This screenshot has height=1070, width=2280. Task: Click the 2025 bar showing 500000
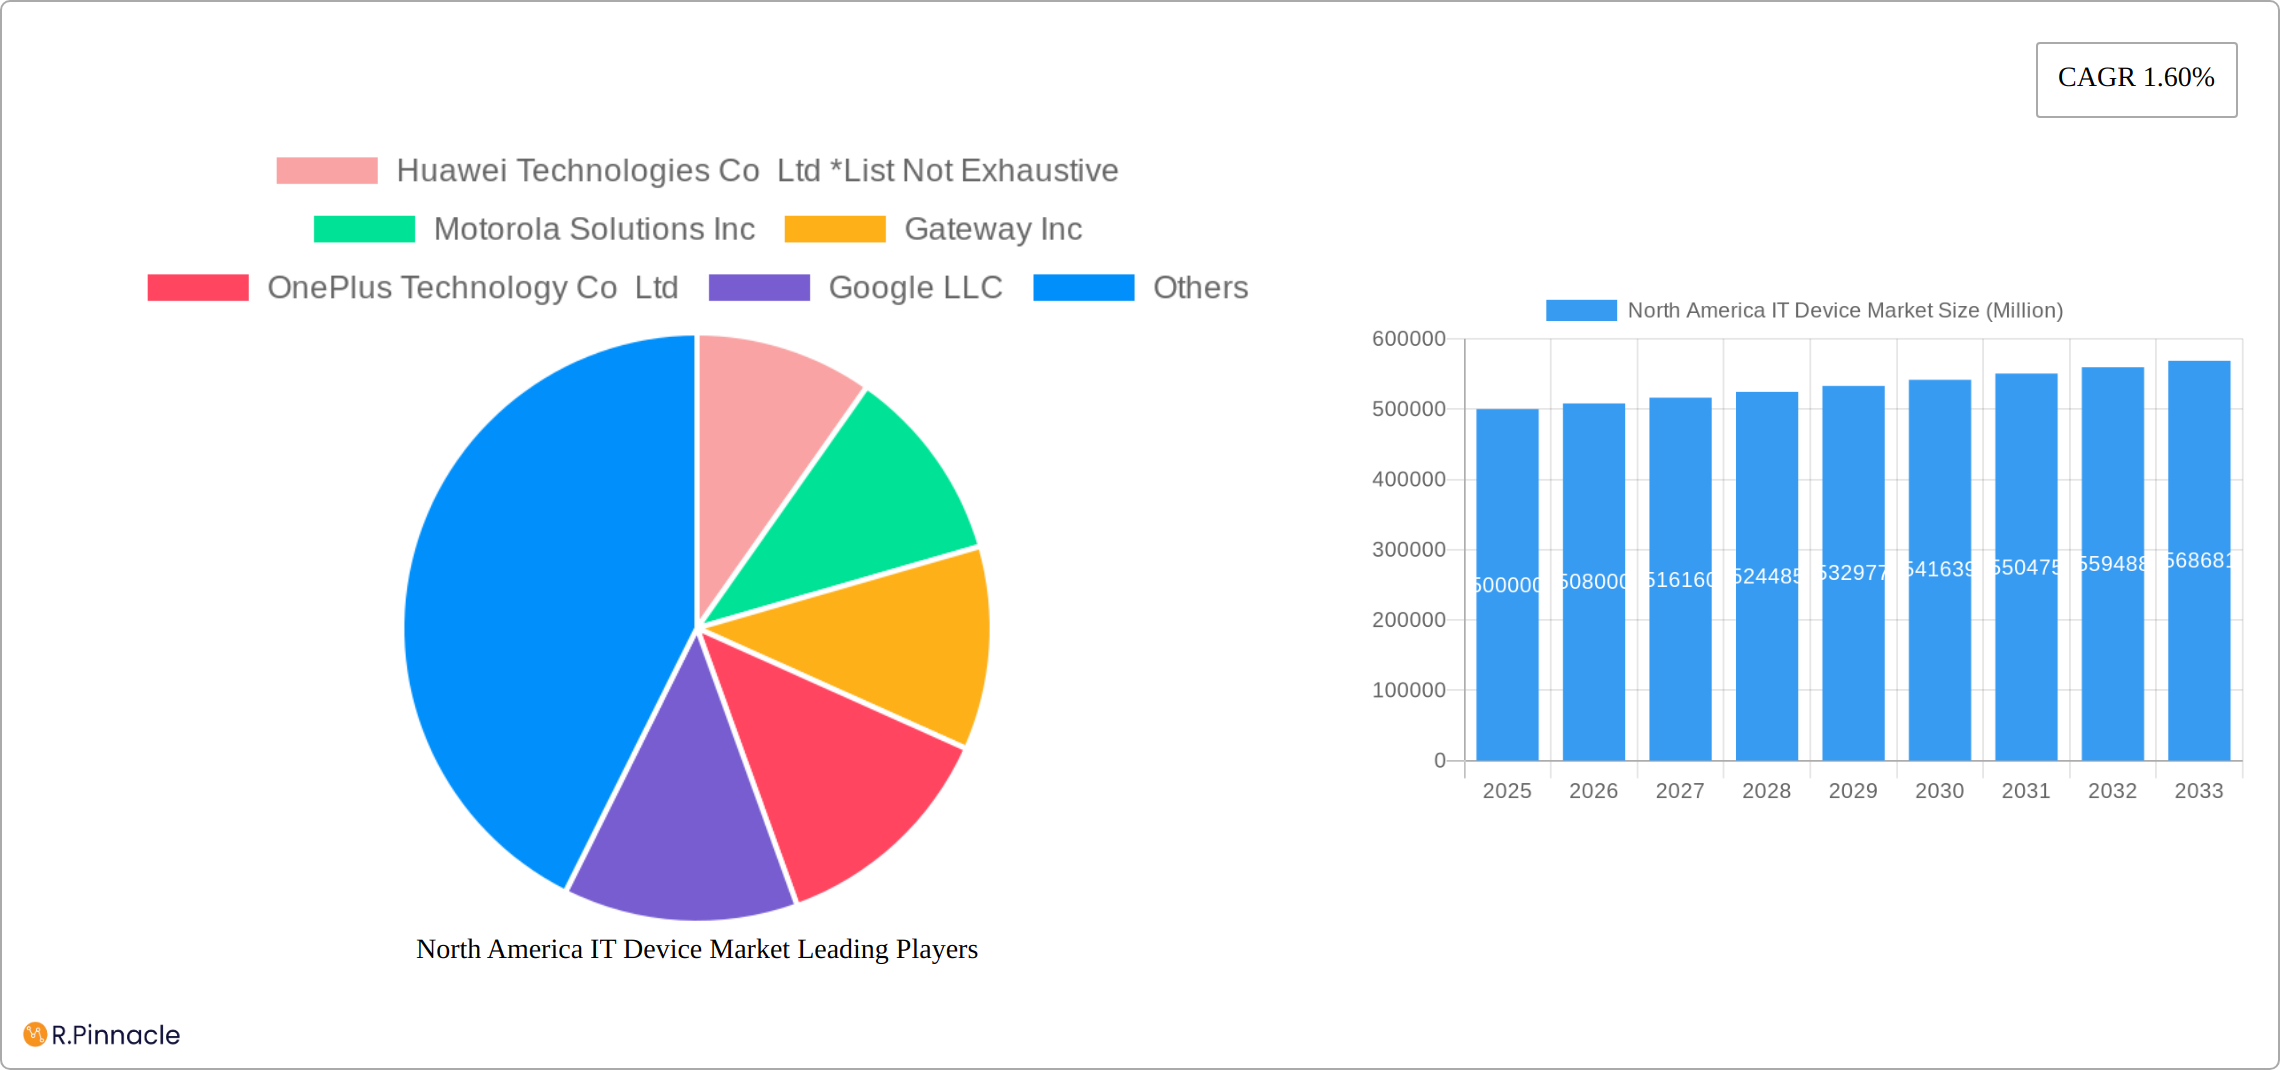[x=1507, y=585]
